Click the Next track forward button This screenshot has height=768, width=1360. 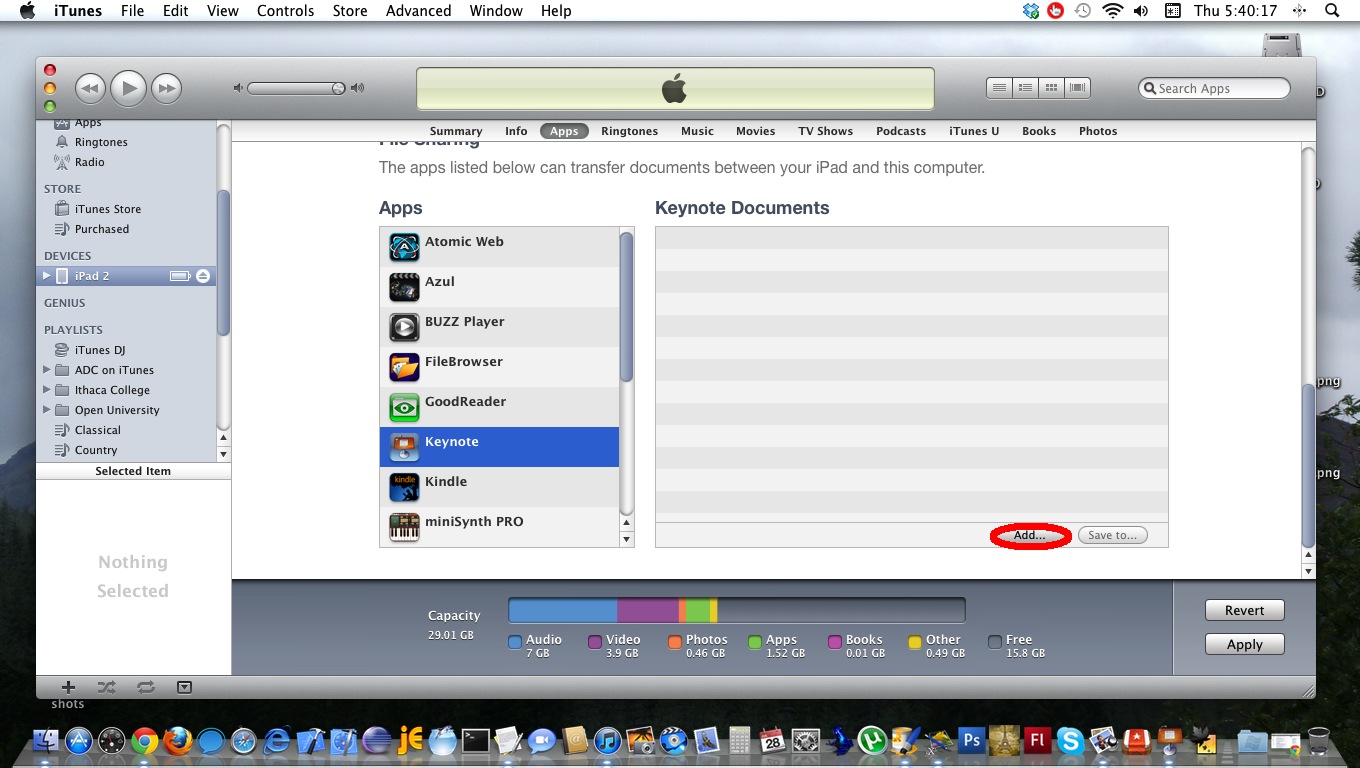pyautogui.click(x=167, y=88)
